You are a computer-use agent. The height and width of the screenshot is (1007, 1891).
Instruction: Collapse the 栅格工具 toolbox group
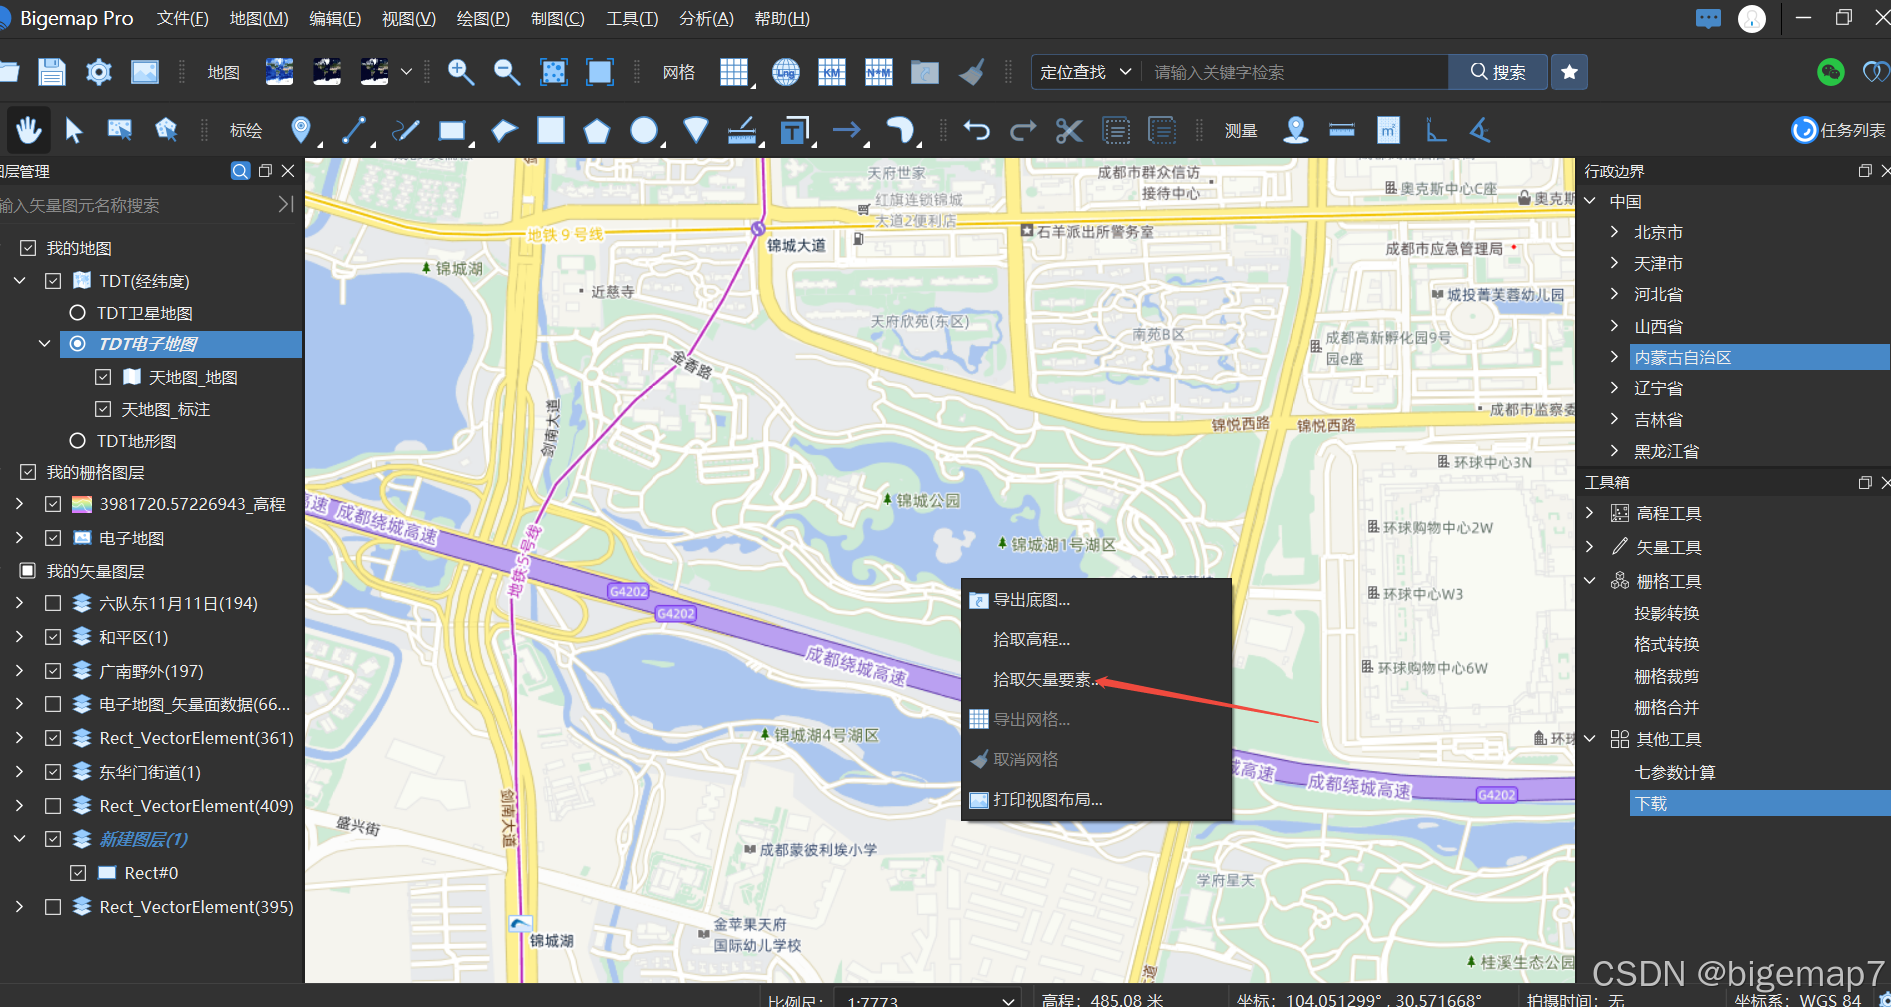pos(1590,581)
